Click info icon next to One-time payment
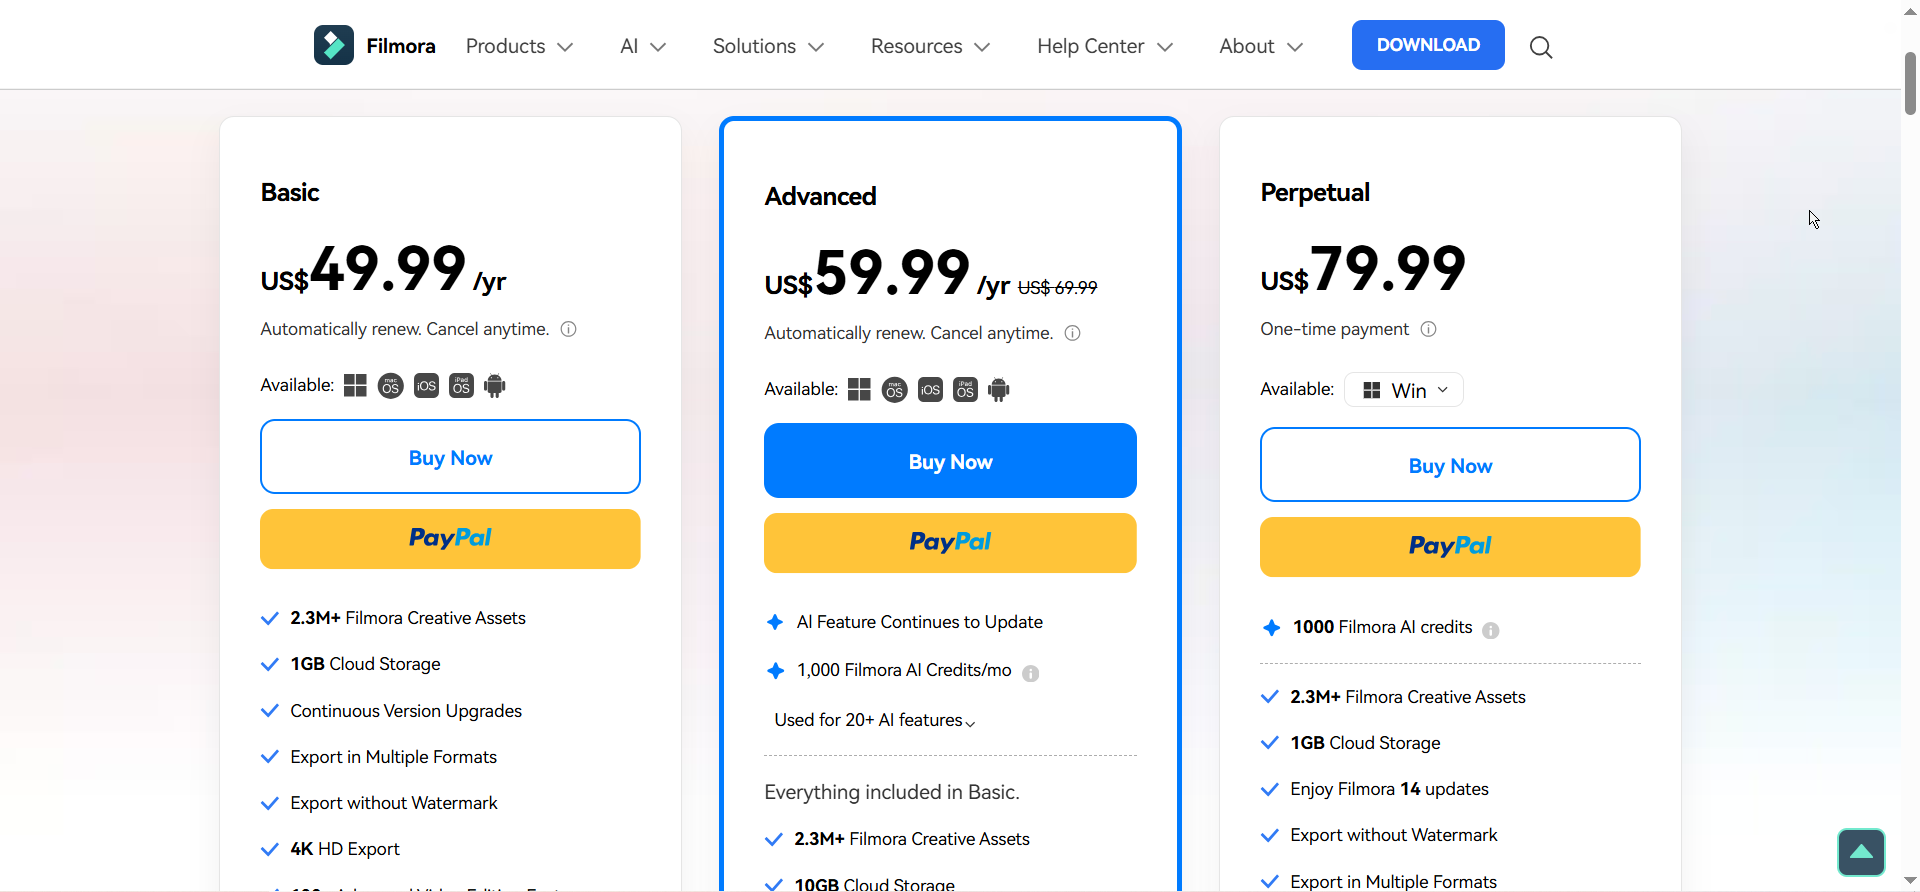The image size is (1920, 892). pyautogui.click(x=1429, y=329)
